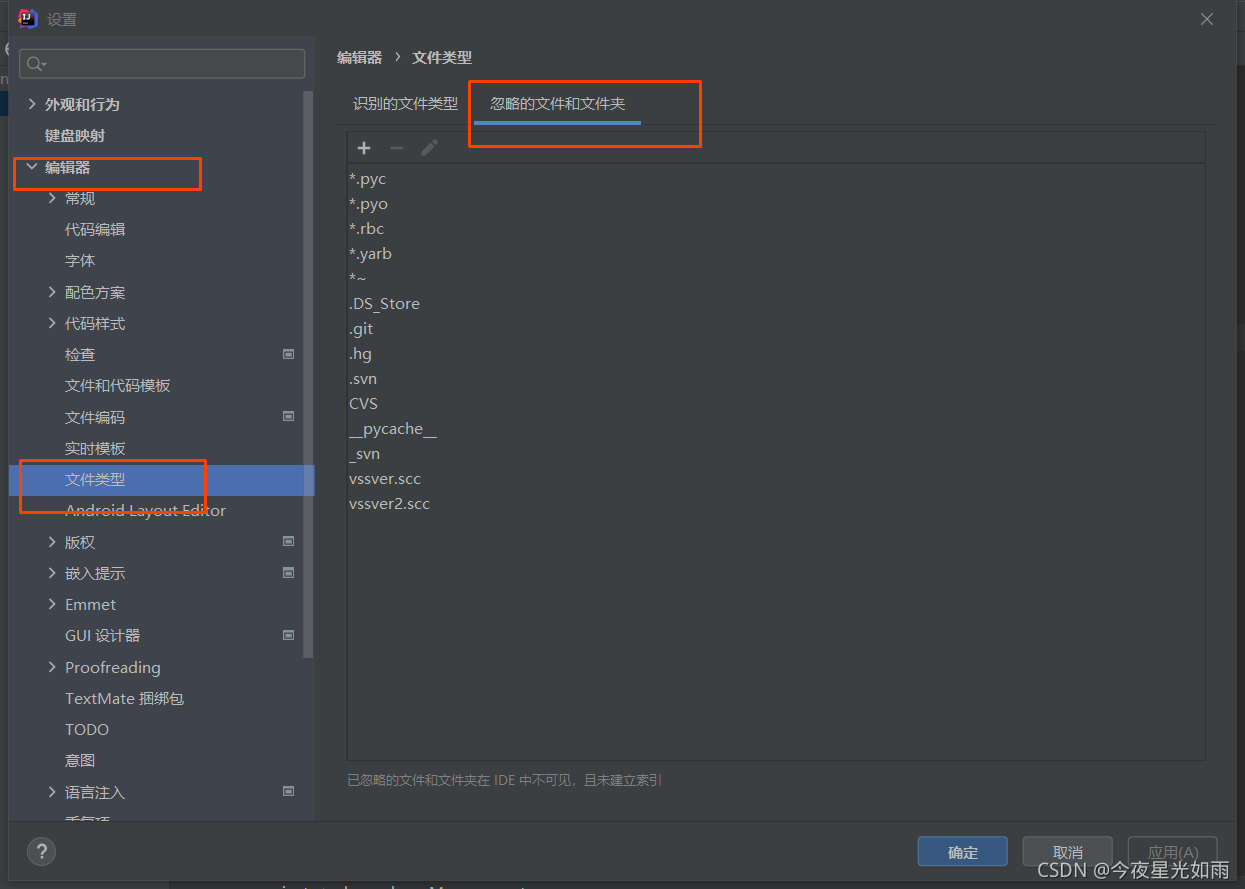The height and width of the screenshot is (889, 1245).
Task: Expand the 代码样式 node
Action: point(52,323)
